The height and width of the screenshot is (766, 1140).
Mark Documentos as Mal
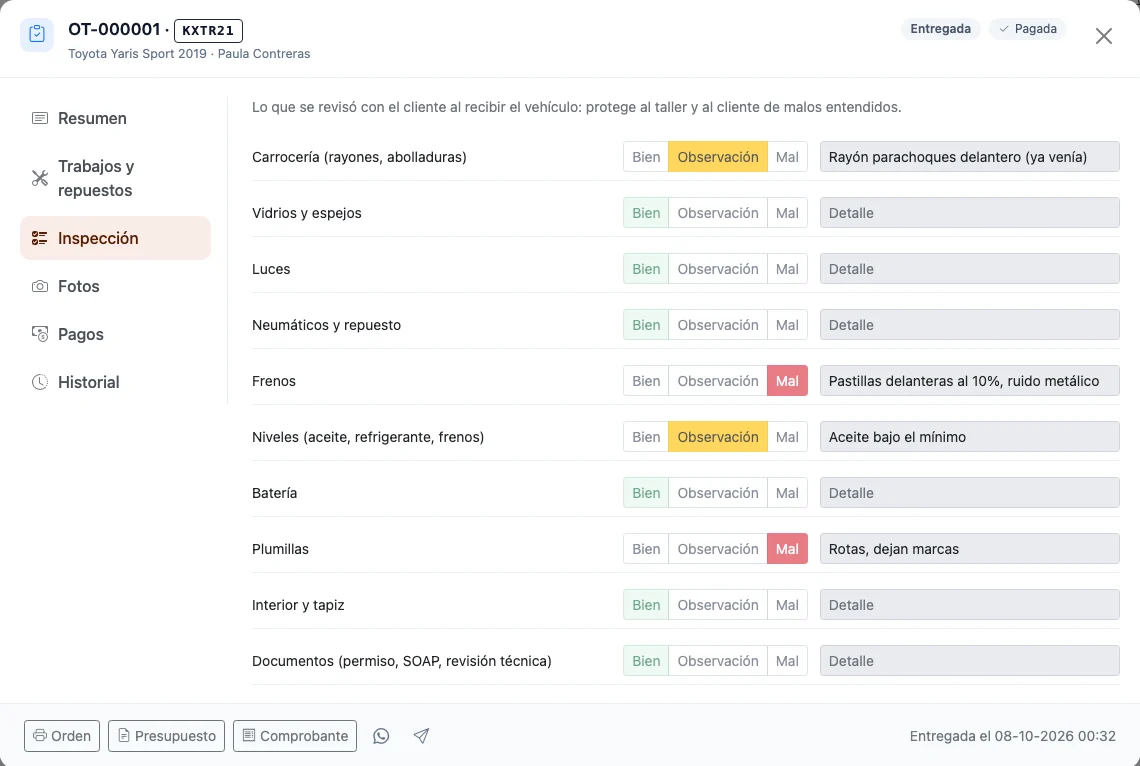pyautogui.click(x=787, y=661)
